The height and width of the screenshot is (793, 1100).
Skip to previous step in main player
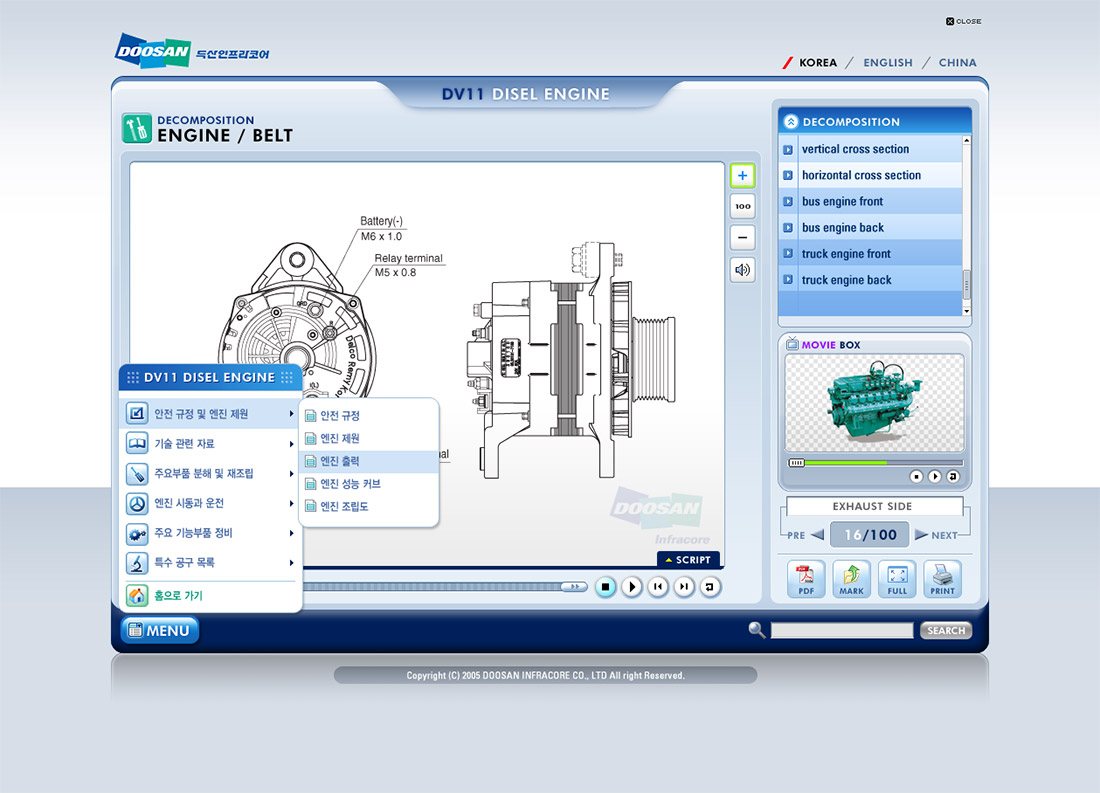click(x=657, y=587)
